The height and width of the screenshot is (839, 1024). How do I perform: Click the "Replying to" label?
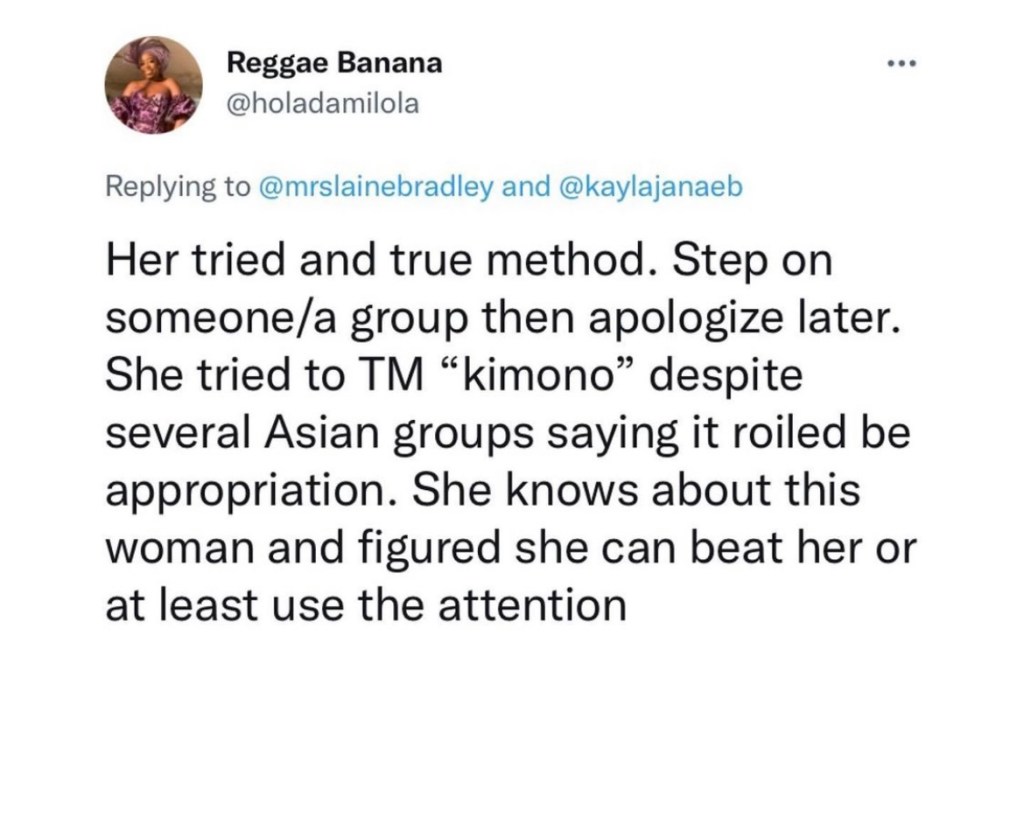click(178, 189)
